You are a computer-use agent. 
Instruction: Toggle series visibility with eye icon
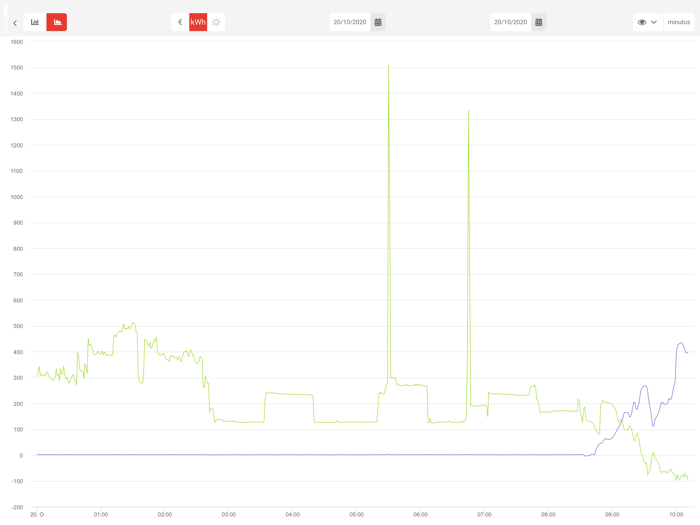(642, 22)
